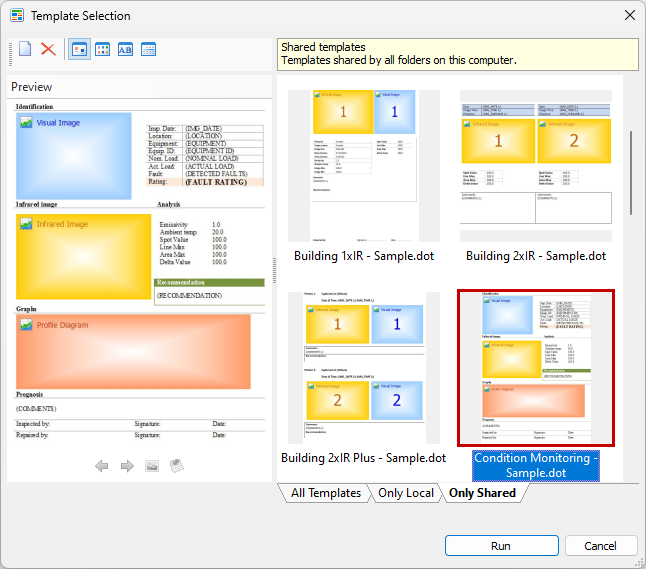Click the Template Selection window icon
This screenshot has width=646, height=569.
(x=17, y=16)
